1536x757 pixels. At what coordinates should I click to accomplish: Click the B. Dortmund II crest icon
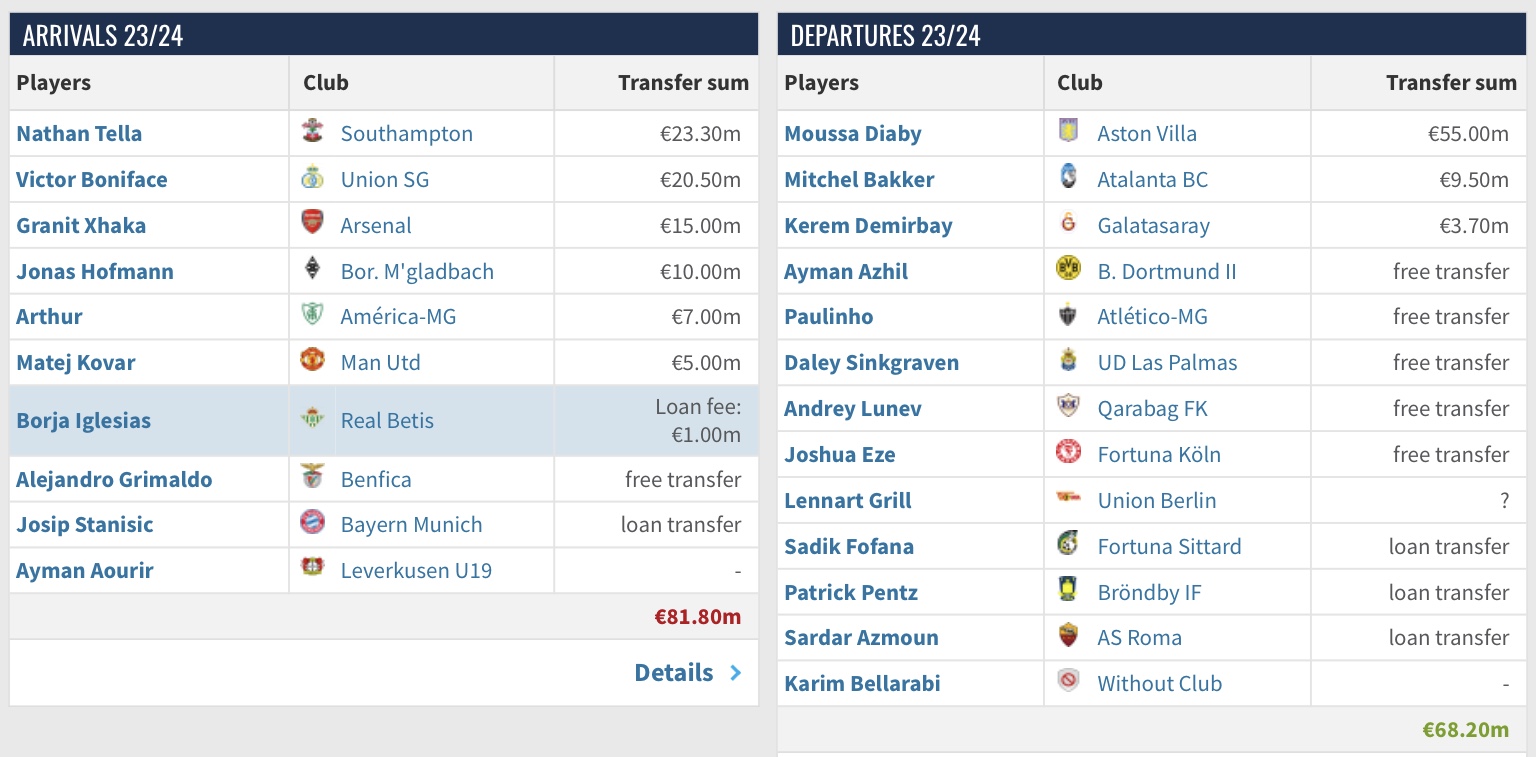click(x=1069, y=270)
